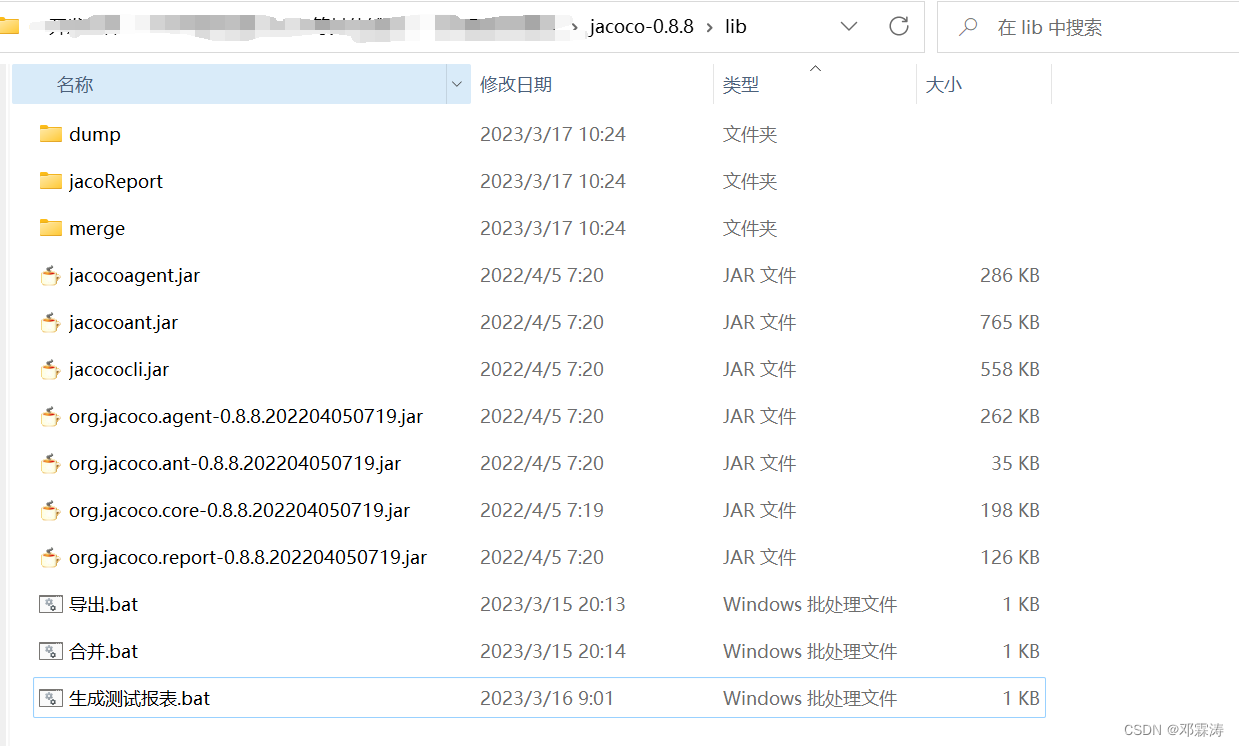The image size is (1239, 746).
Task: Go to jacoco-0.8.8 in breadcrumb
Action: point(641,27)
